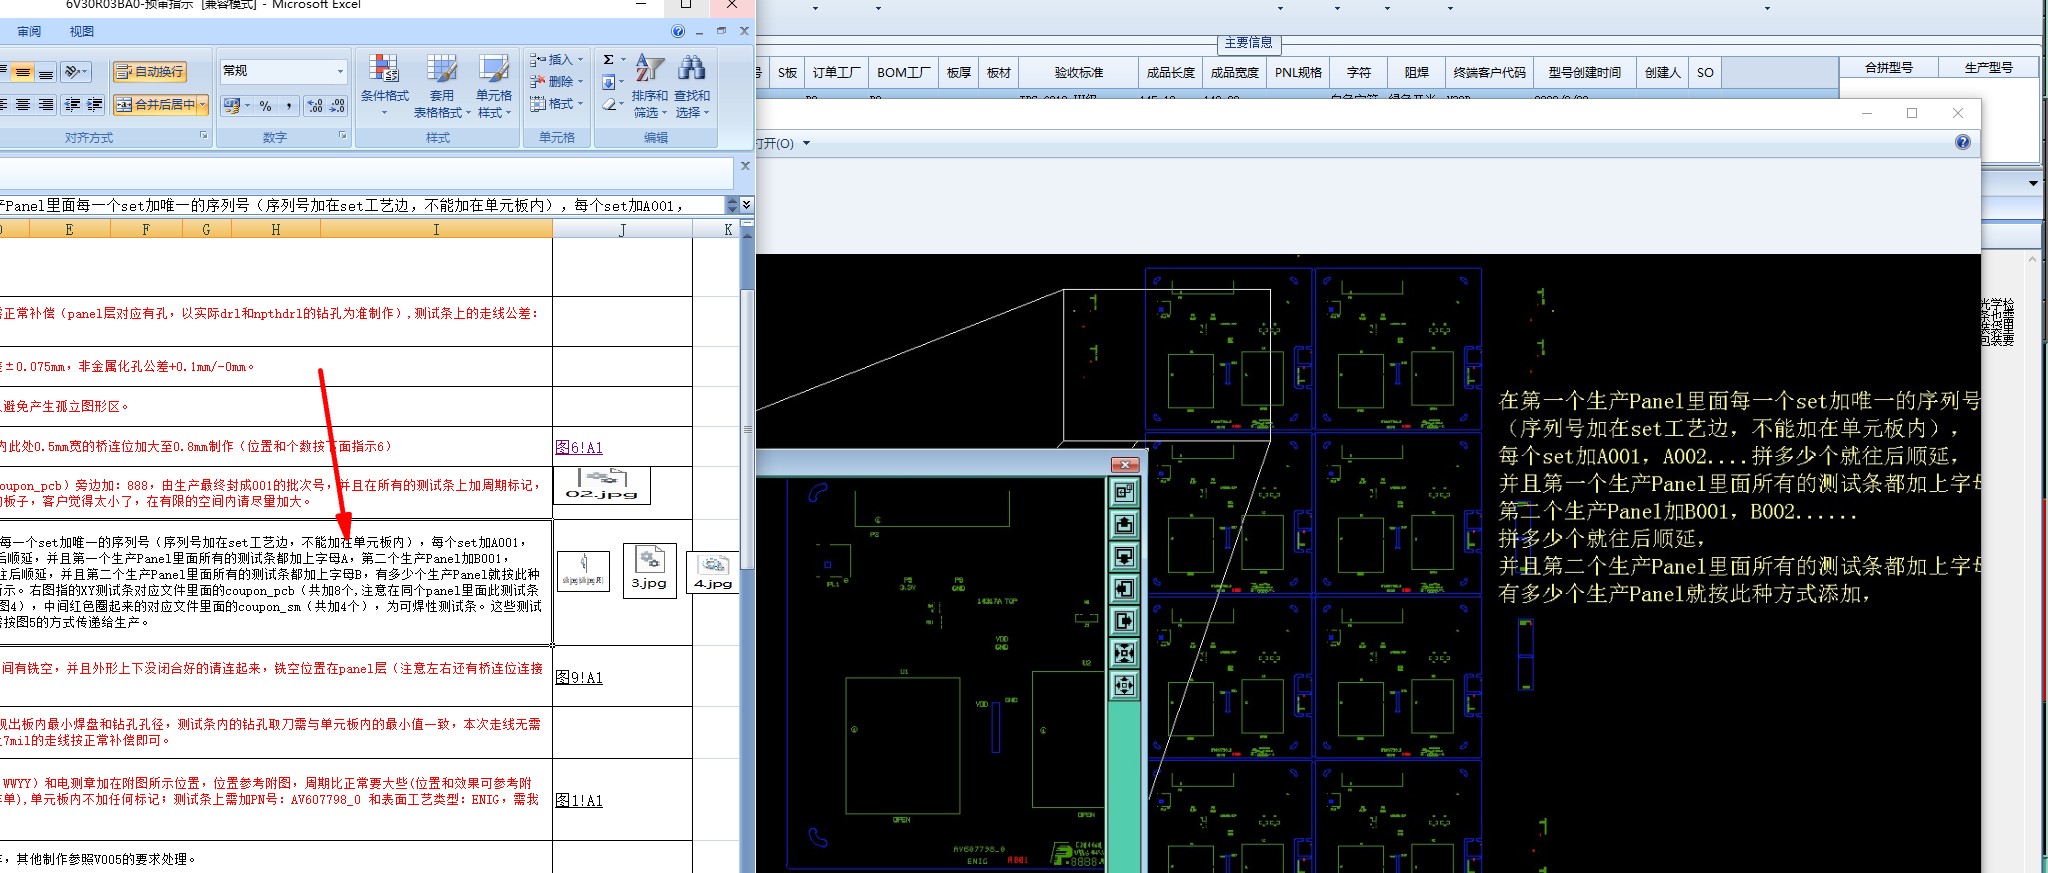Screen dimensions: 2048x873
Task: Click the 验收标准 column header
Action: pos(1079,73)
